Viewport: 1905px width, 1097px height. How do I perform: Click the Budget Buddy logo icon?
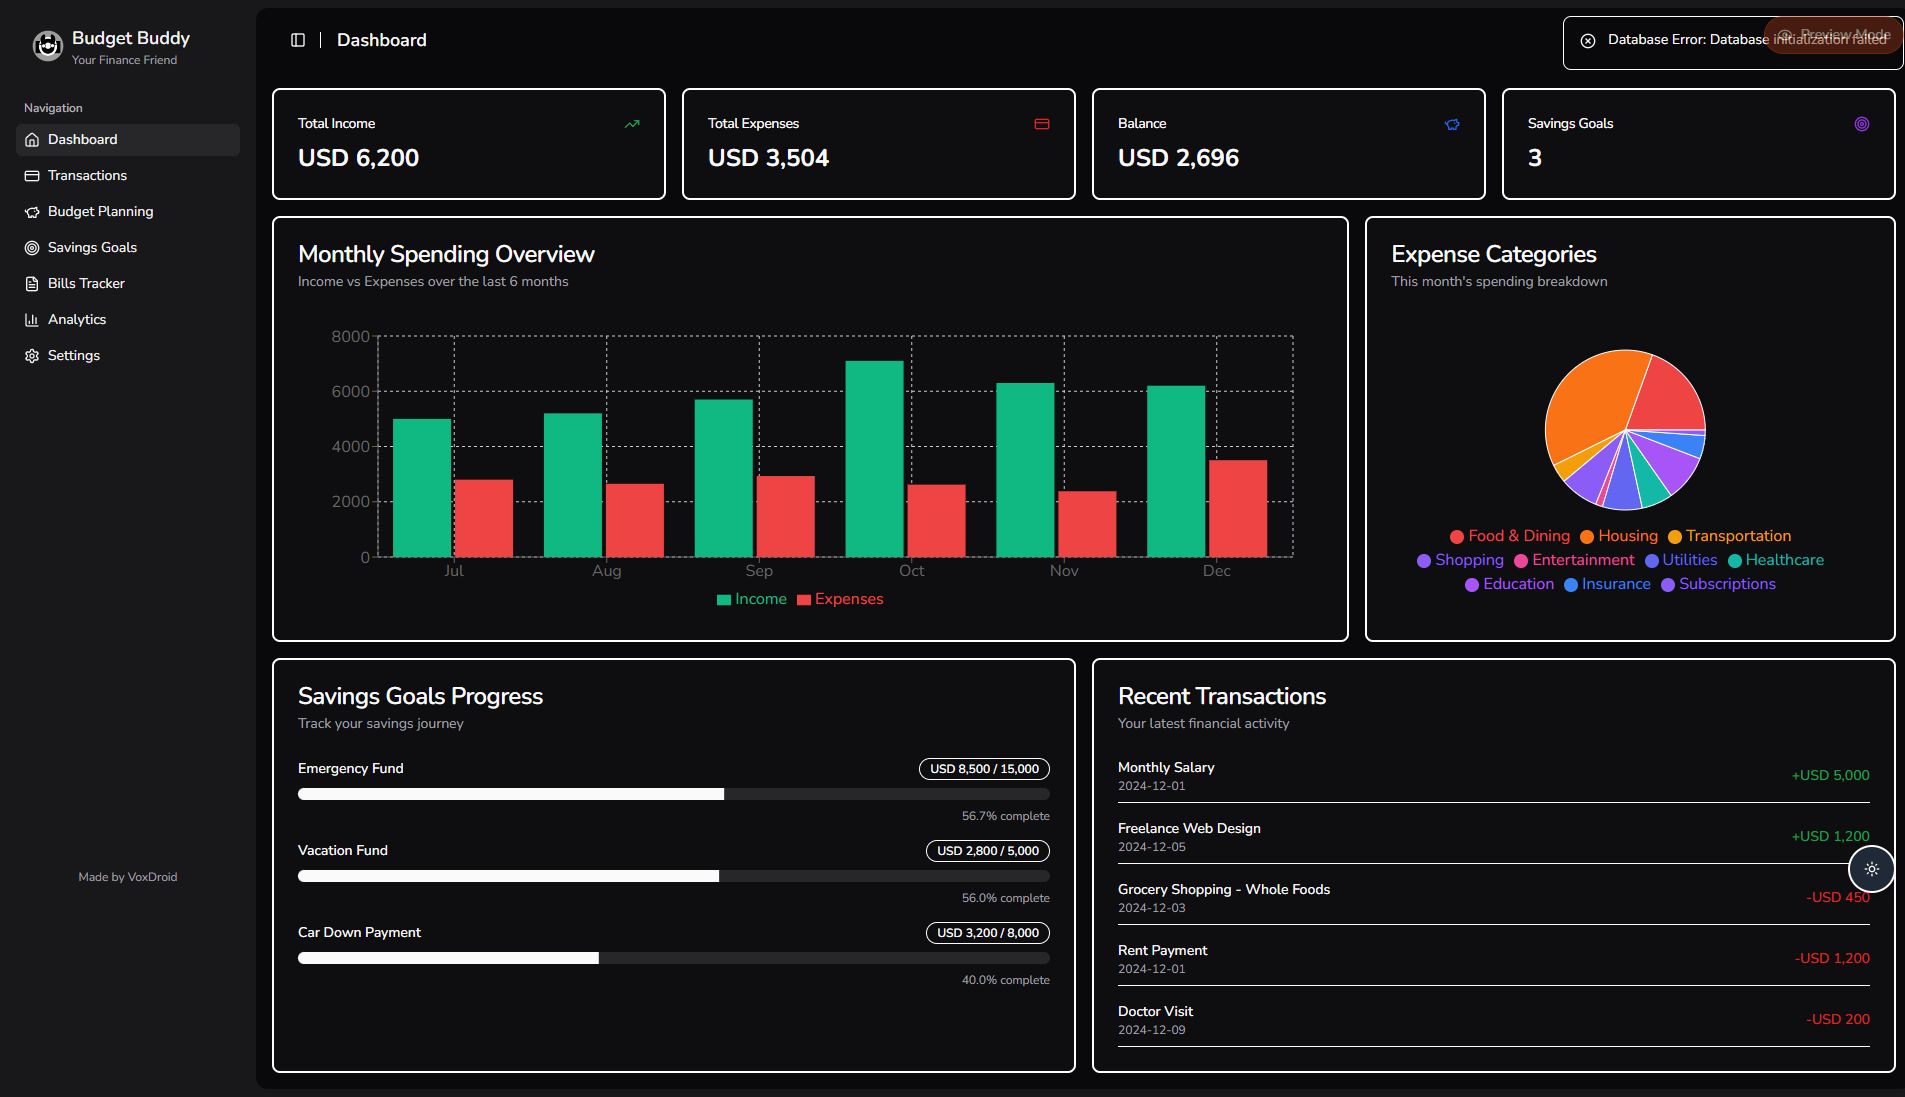47,46
